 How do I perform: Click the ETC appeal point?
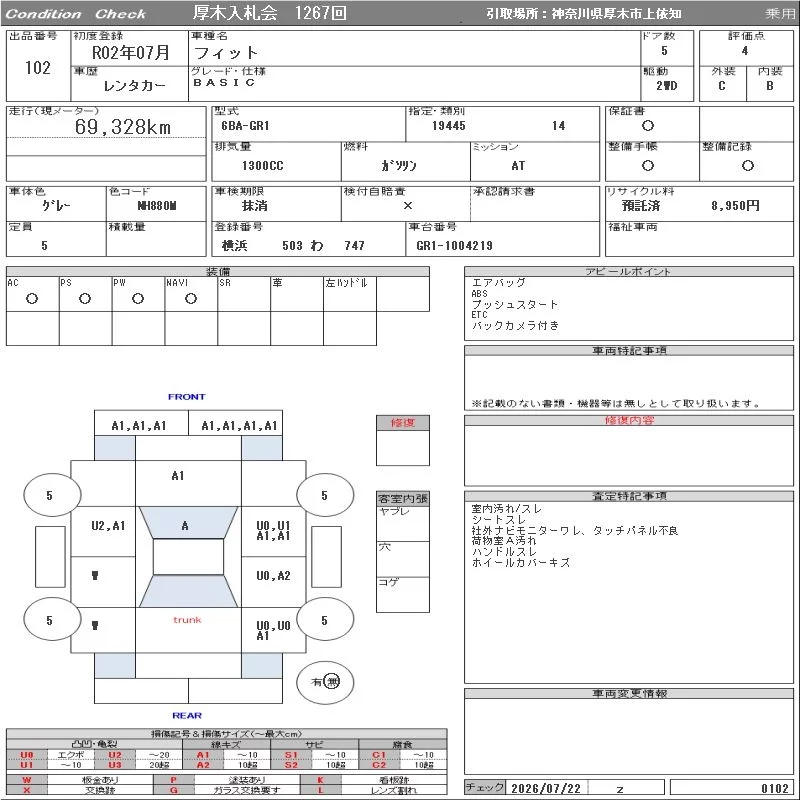pyautogui.click(x=479, y=315)
